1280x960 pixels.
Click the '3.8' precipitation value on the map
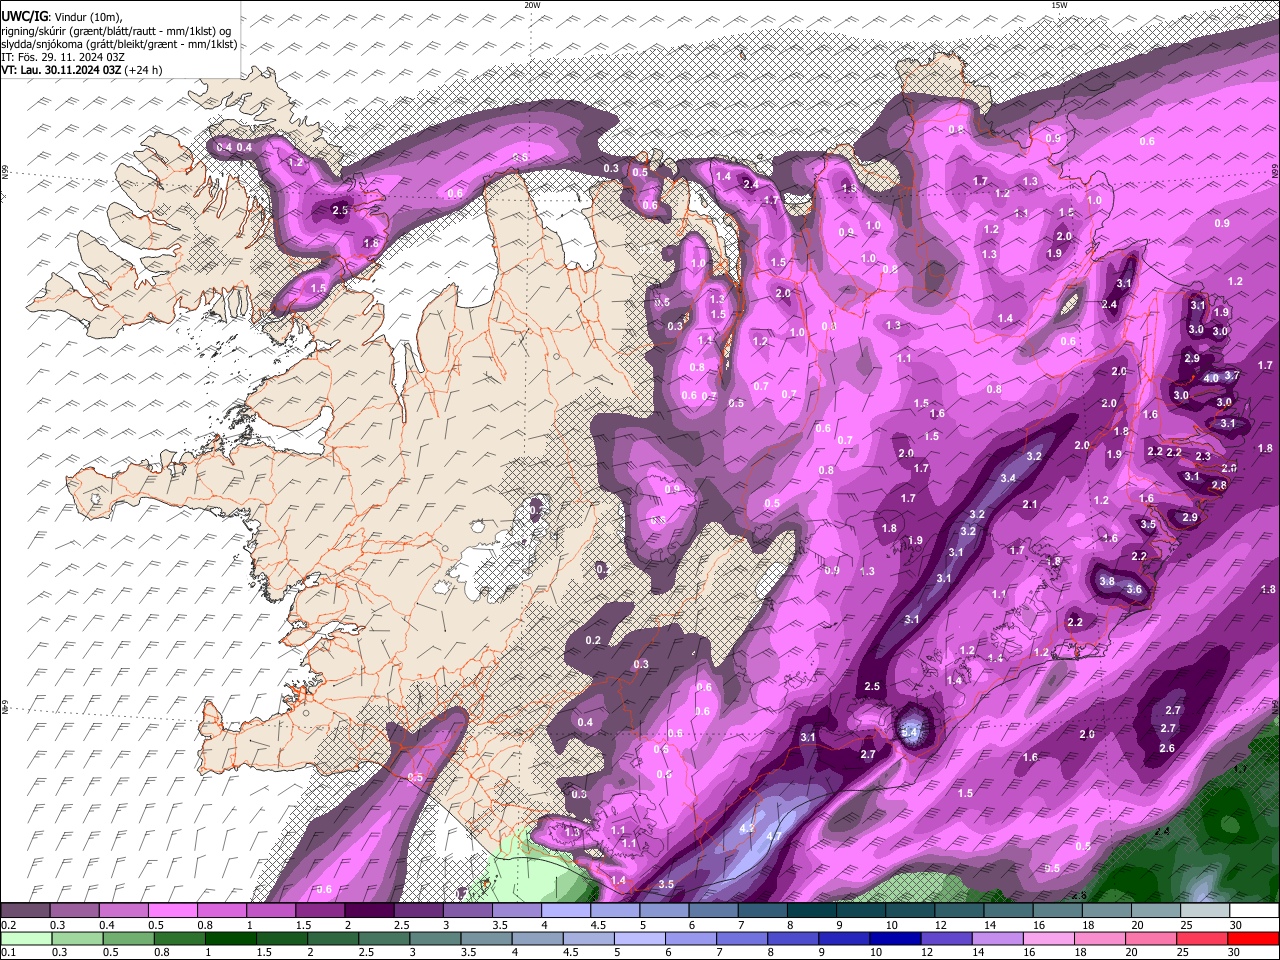pyautogui.click(x=1107, y=582)
